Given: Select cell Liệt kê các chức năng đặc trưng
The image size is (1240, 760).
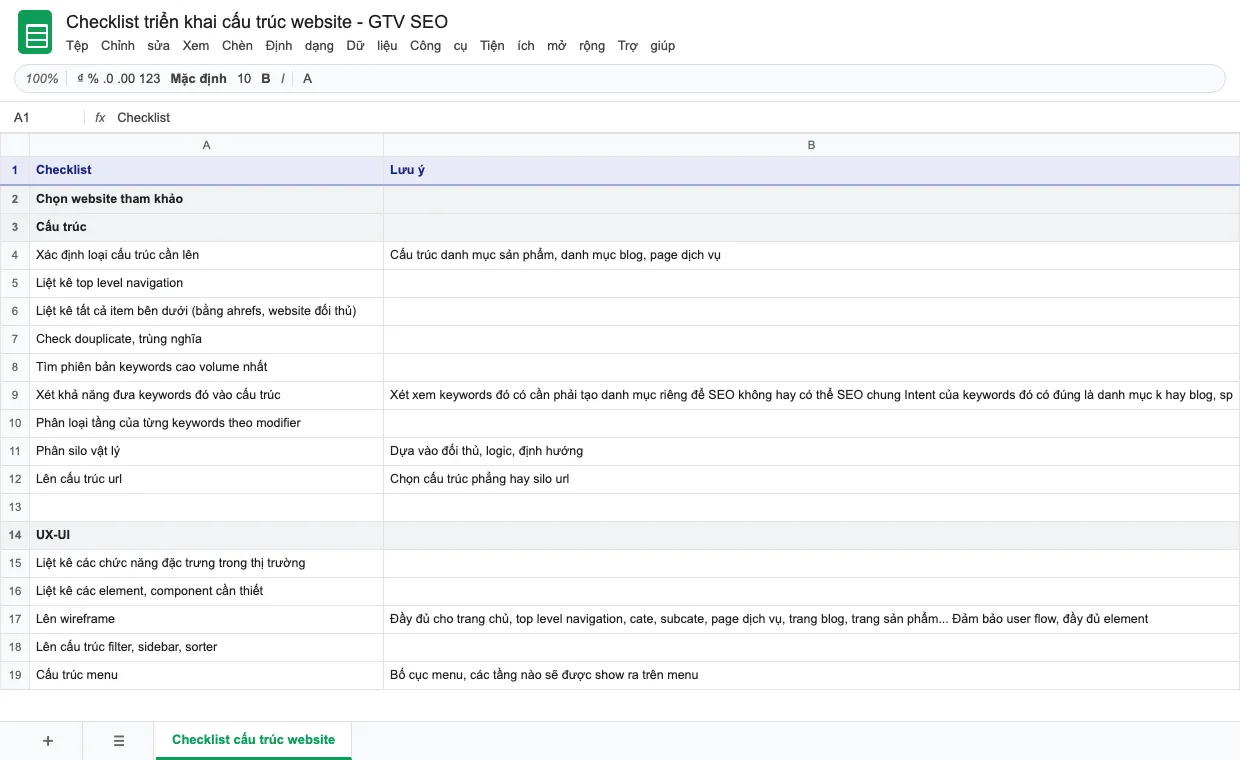Looking at the screenshot, I should pos(207,563).
